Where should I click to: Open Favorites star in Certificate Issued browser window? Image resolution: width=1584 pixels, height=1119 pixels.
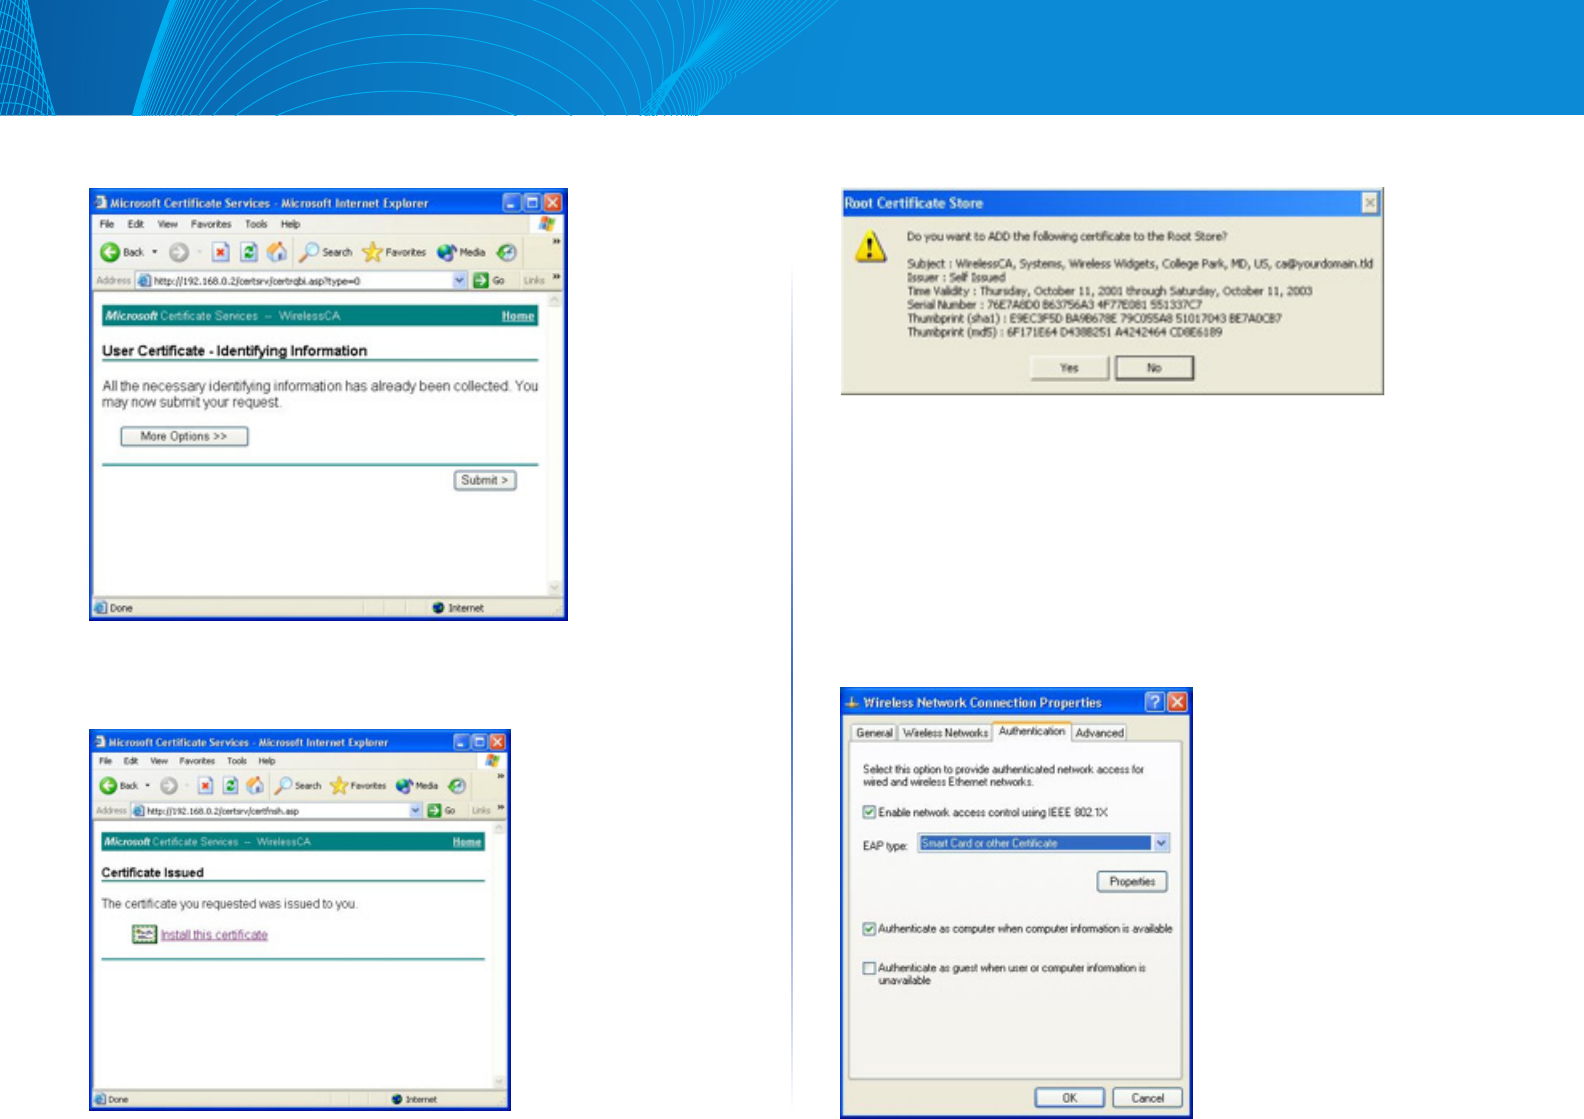[339, 786]
